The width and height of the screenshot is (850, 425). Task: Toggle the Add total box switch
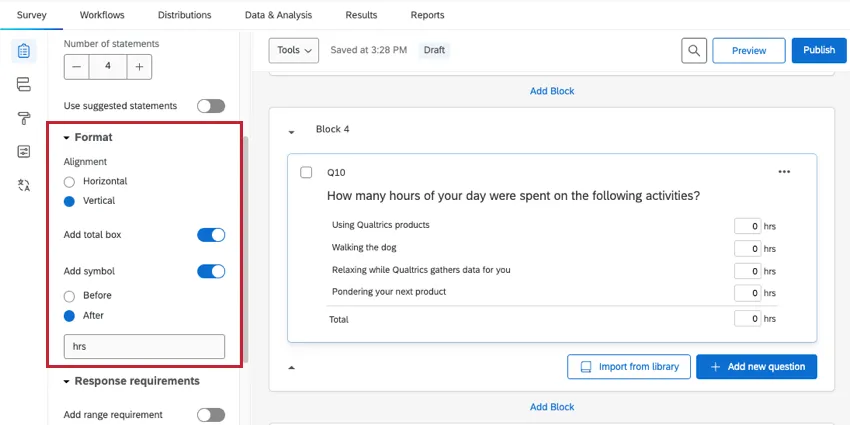[210, 235]
